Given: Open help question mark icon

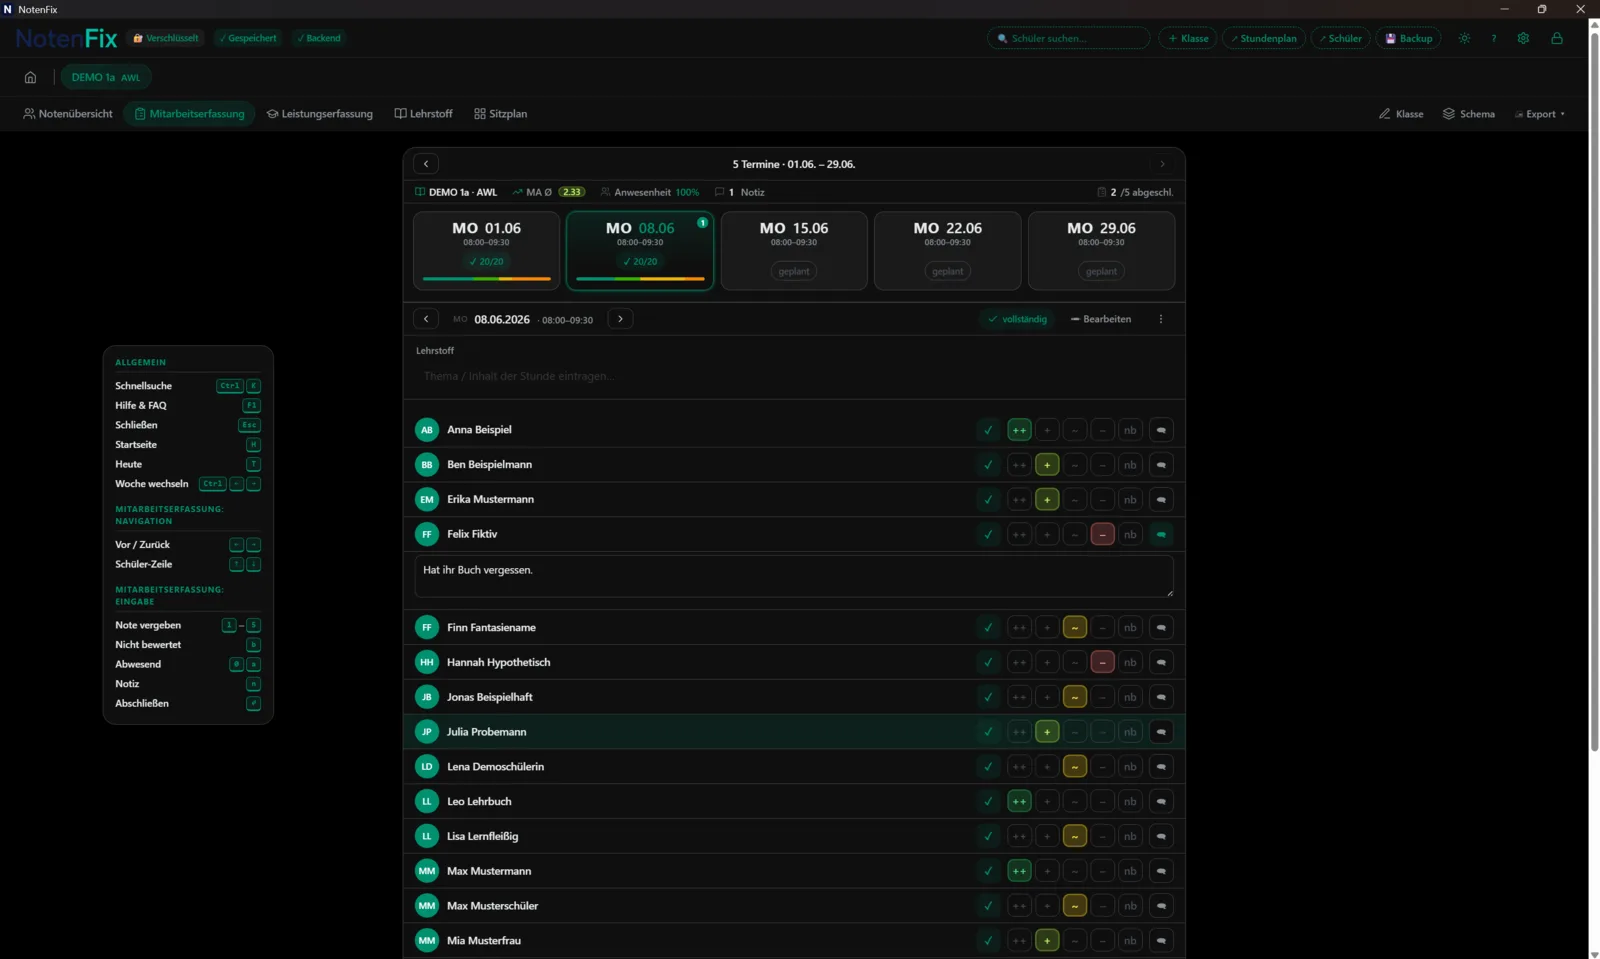Looking at the screenshot, I should 1494,38.
